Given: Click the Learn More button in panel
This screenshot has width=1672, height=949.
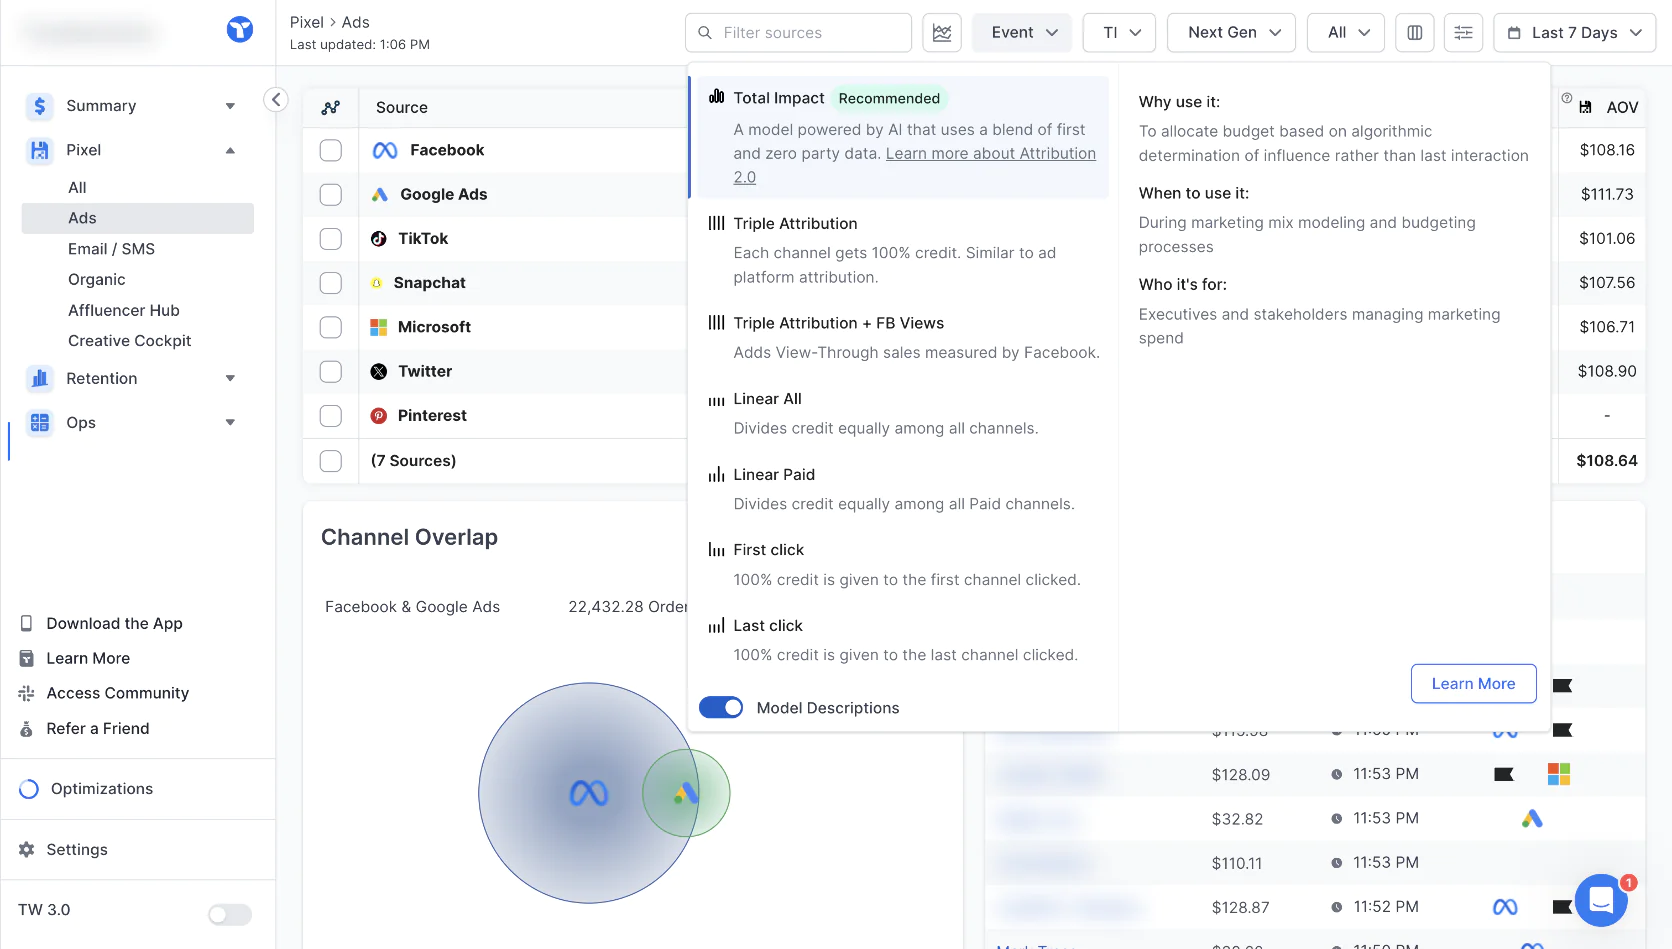Looking at the screenshot, I should pyautogui.click(x=1473, y=684).
